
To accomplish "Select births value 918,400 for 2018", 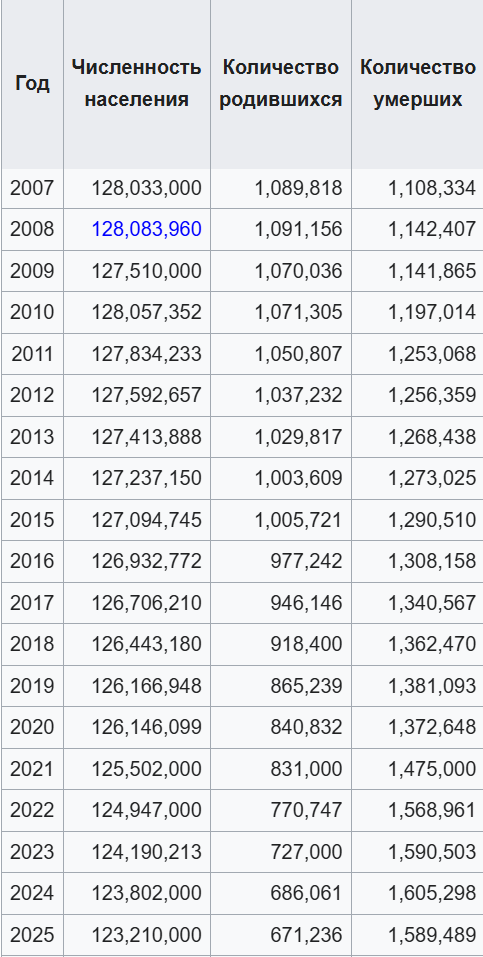I will tap(307, 645).
